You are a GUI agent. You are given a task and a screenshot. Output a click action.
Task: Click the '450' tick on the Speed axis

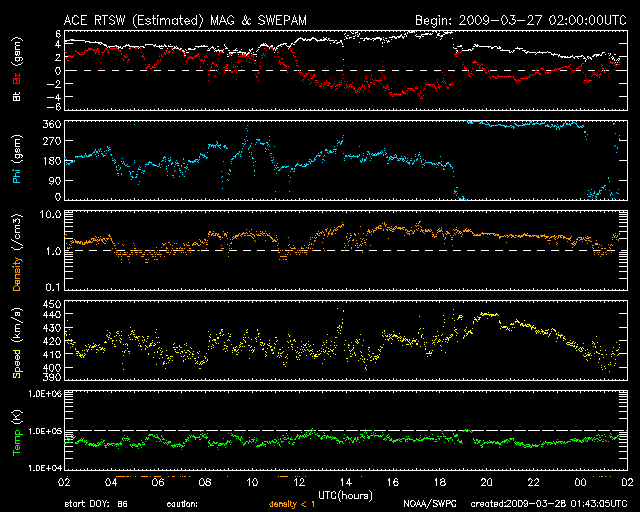click(x=52, y=305)
